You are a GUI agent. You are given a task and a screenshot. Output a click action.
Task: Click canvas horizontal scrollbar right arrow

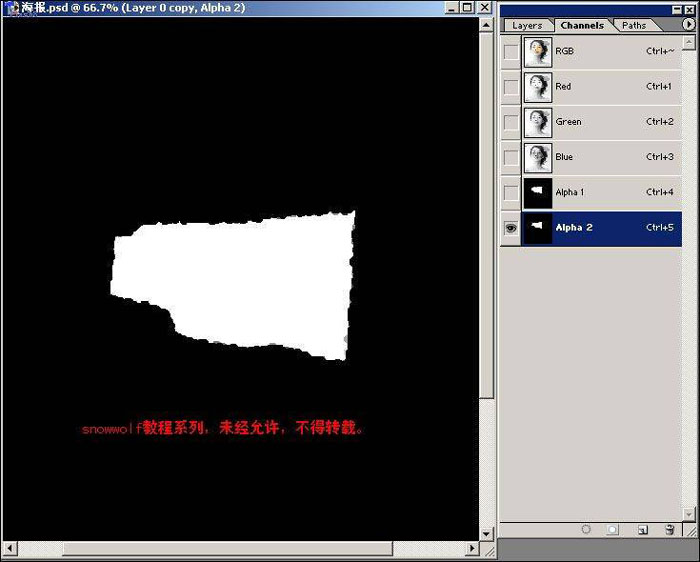click(x=472, y=549)
